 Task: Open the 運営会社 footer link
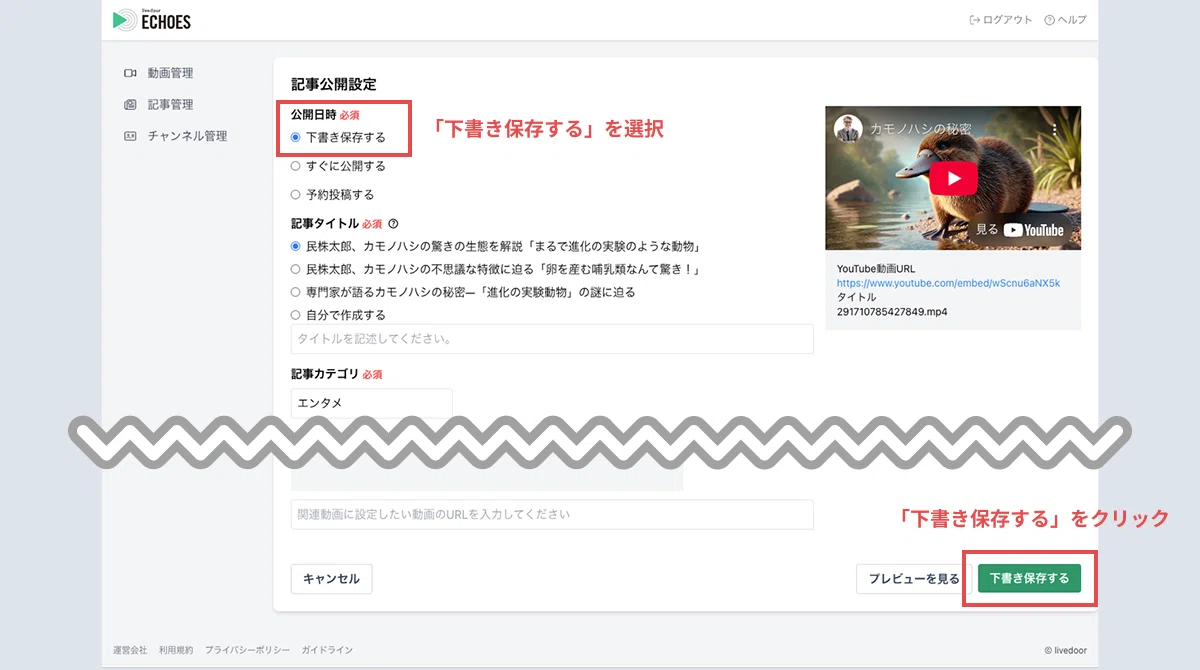point(130,650)
